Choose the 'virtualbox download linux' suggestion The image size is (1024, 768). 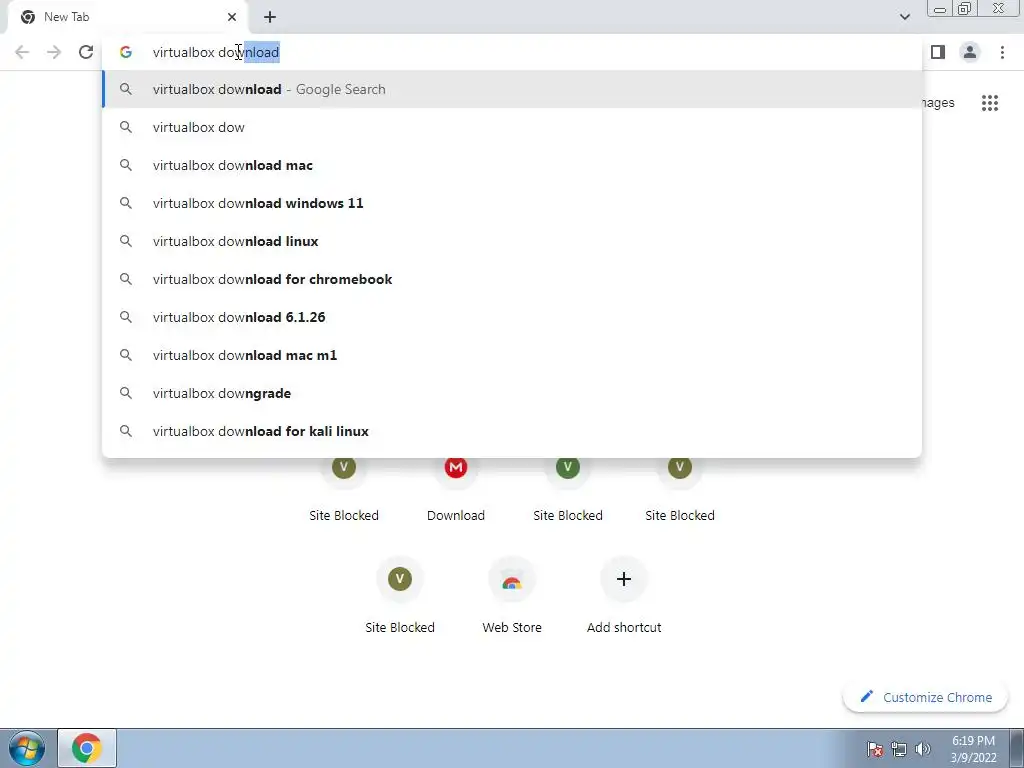pos(512,241)
